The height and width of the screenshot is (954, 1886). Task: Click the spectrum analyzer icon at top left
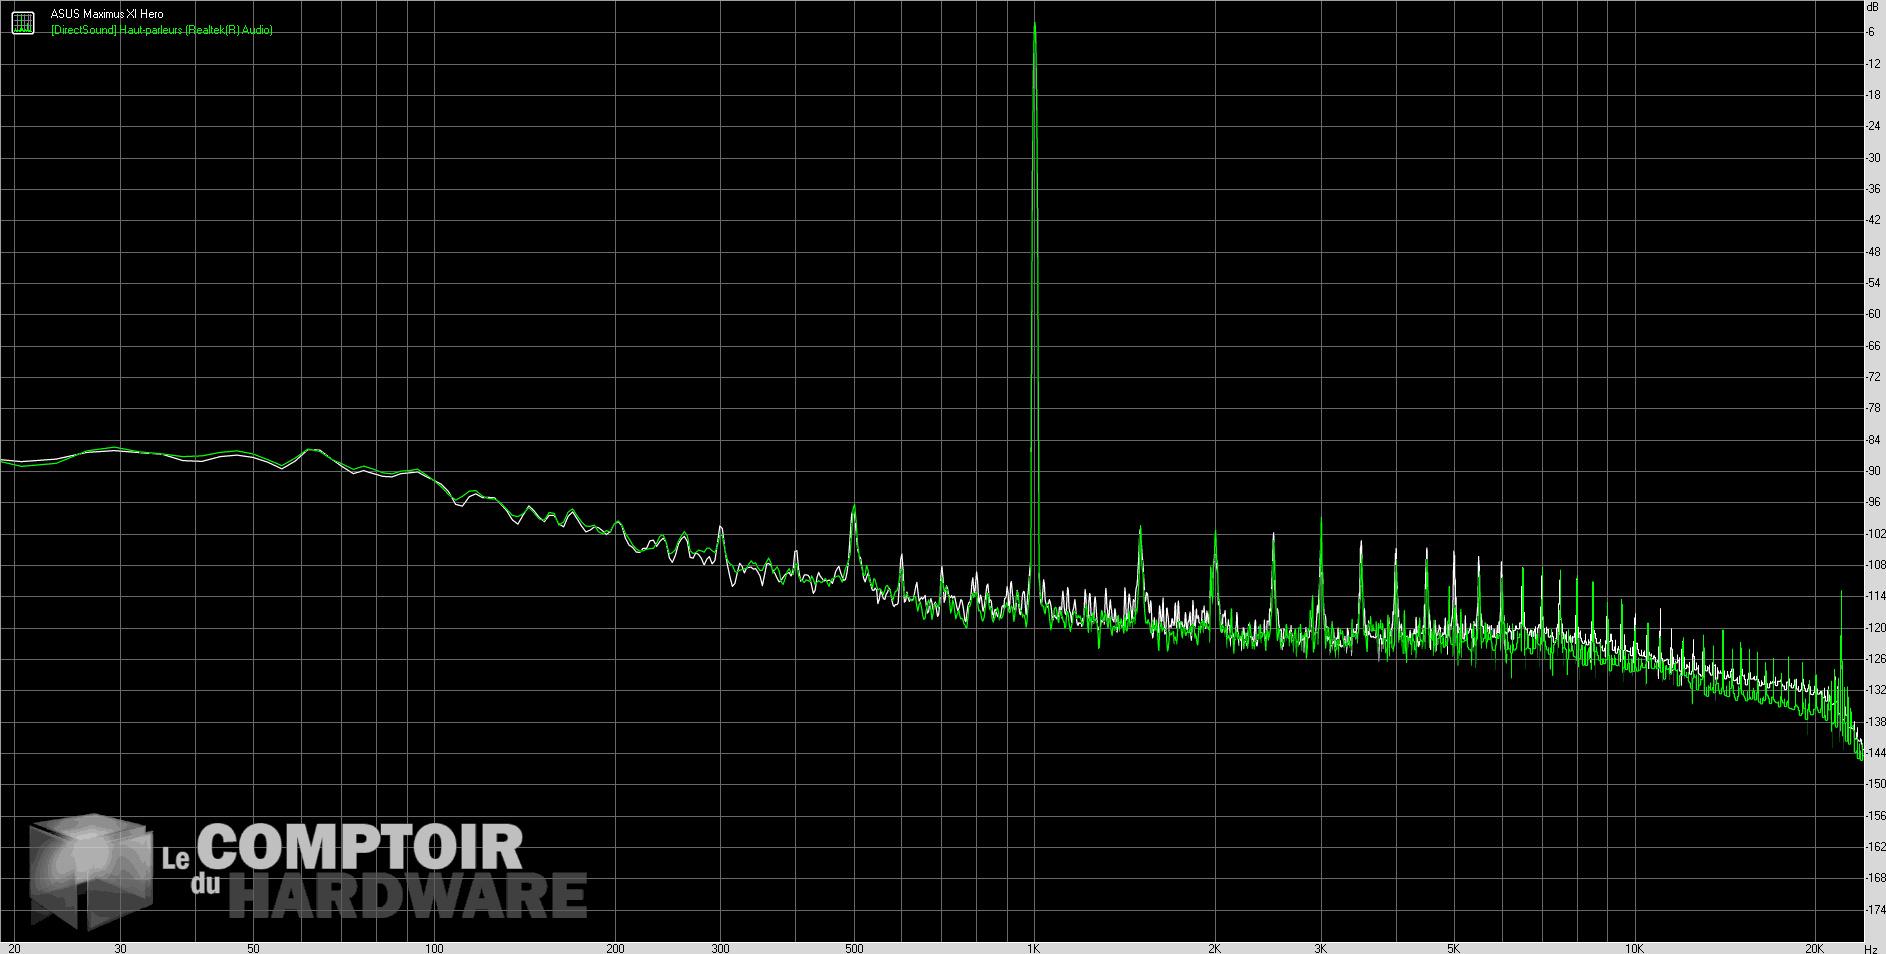coord(23,22)
